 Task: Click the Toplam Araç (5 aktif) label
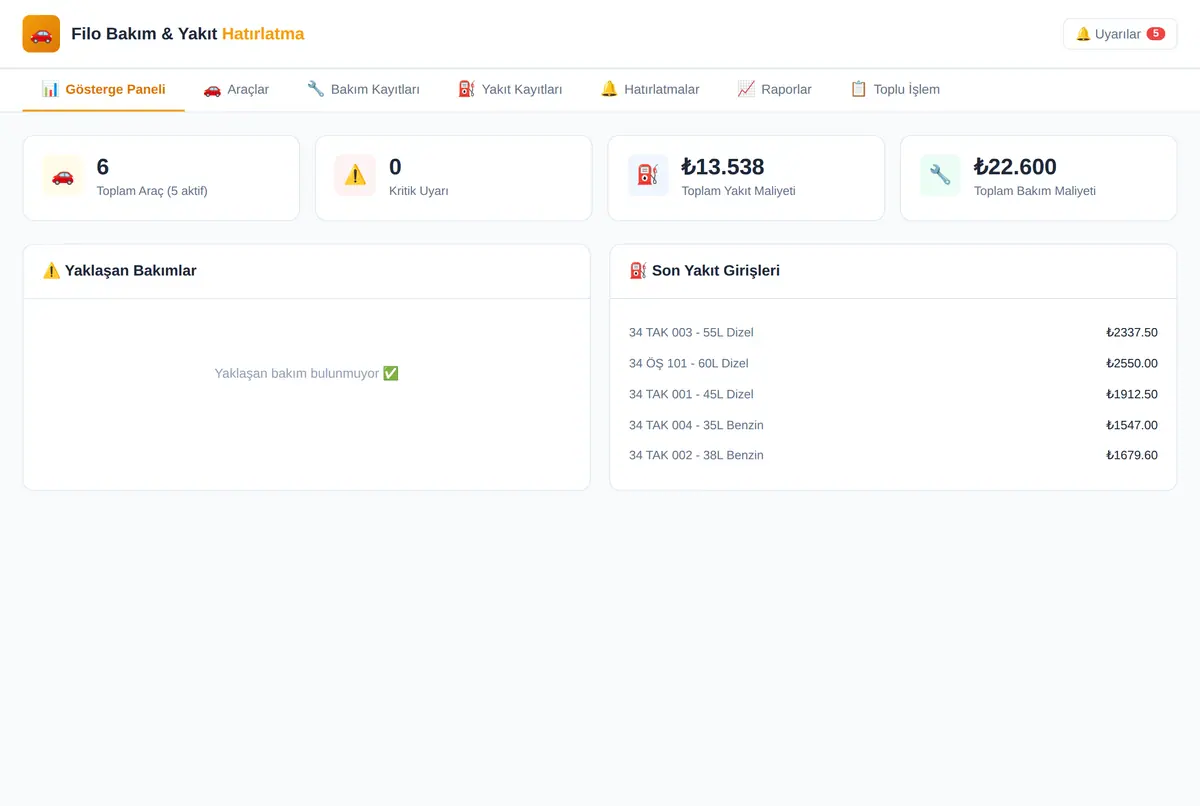click(152, 191)
